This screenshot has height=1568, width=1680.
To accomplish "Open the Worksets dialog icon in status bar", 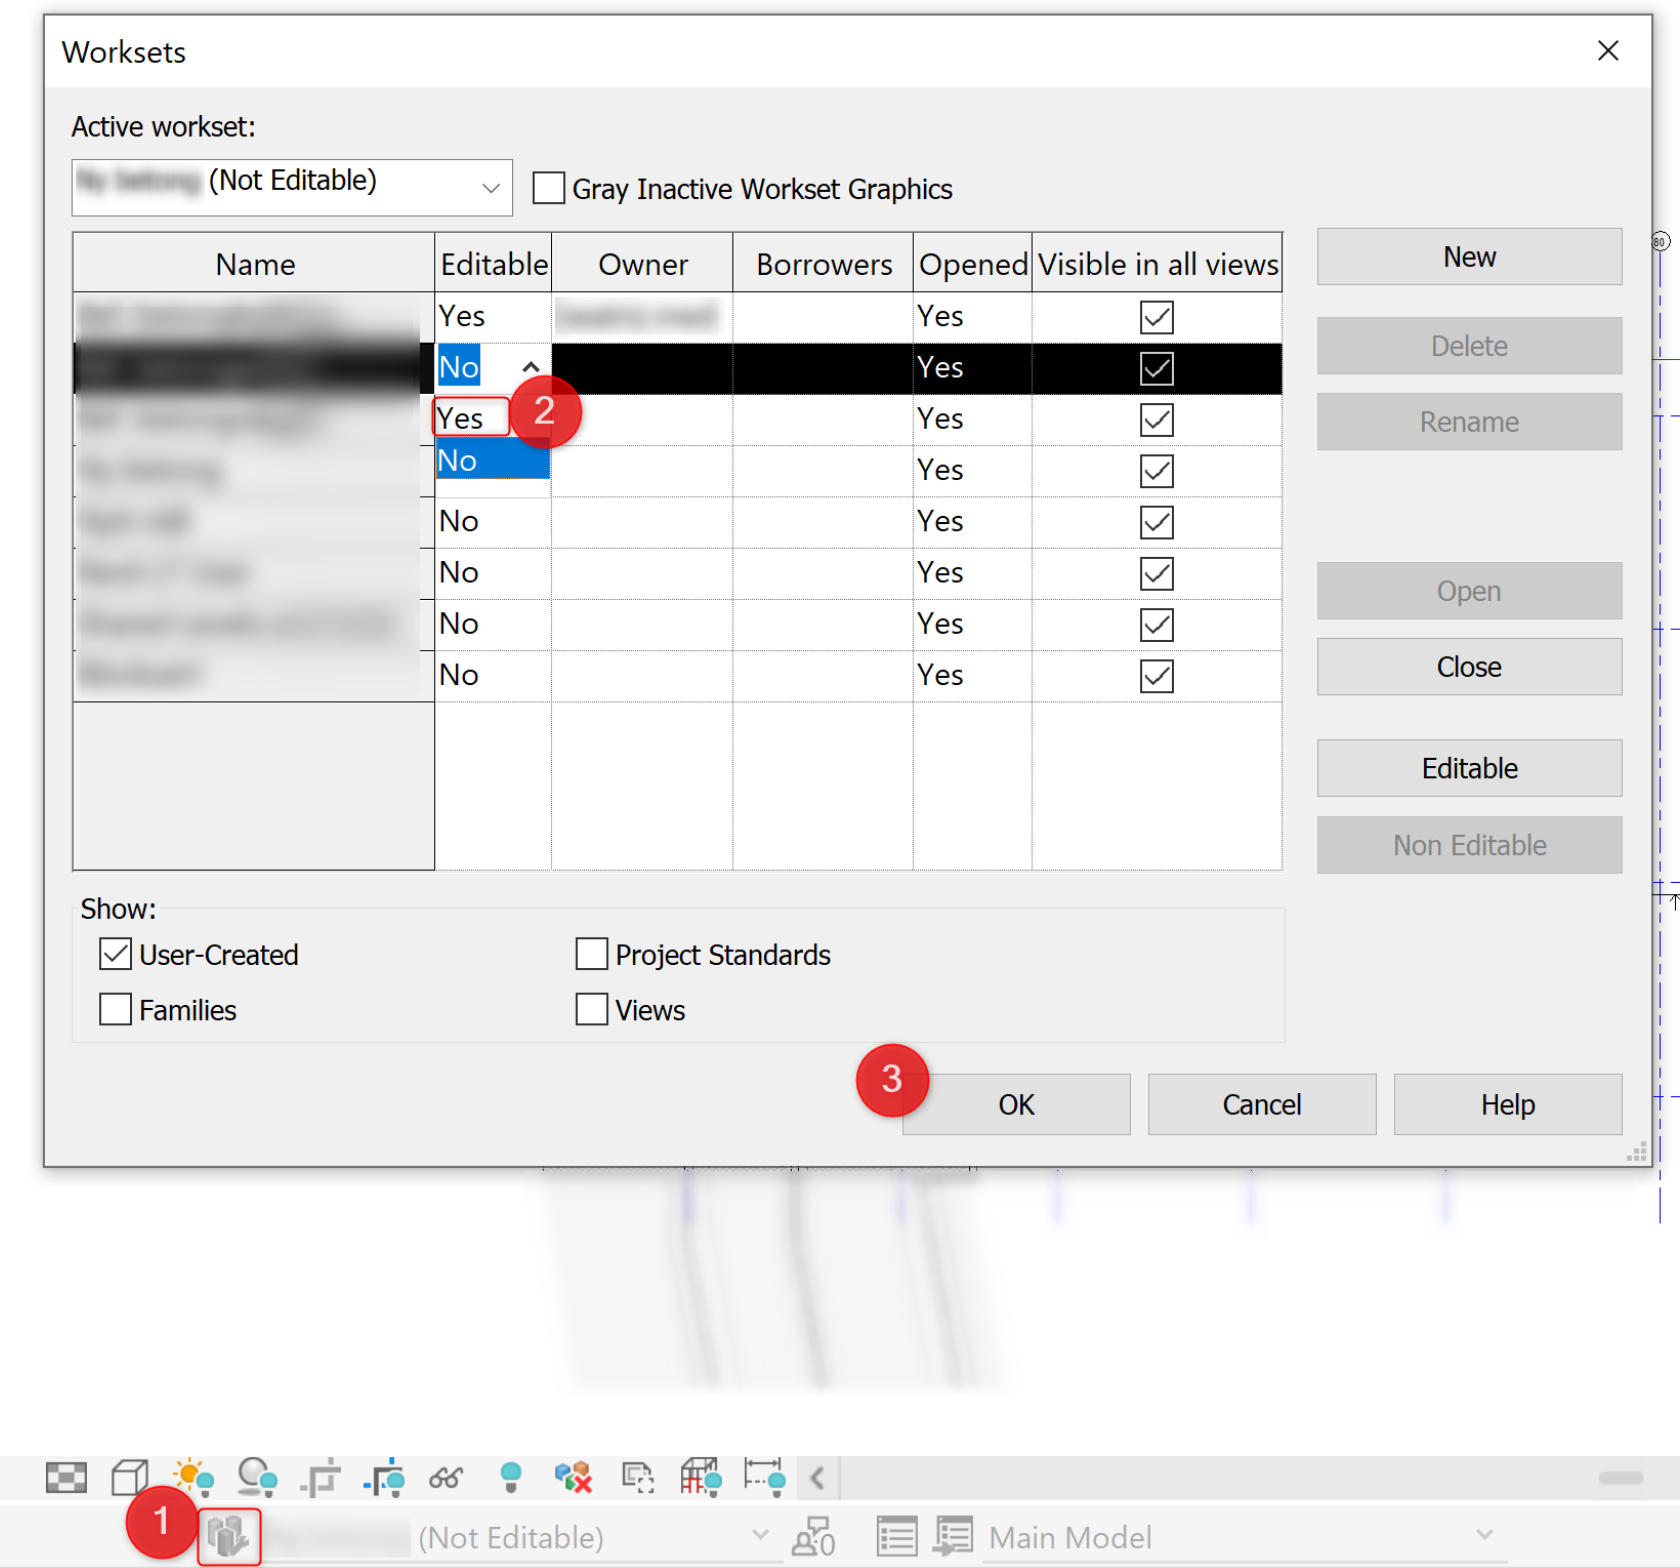I will pos(228,1537).
